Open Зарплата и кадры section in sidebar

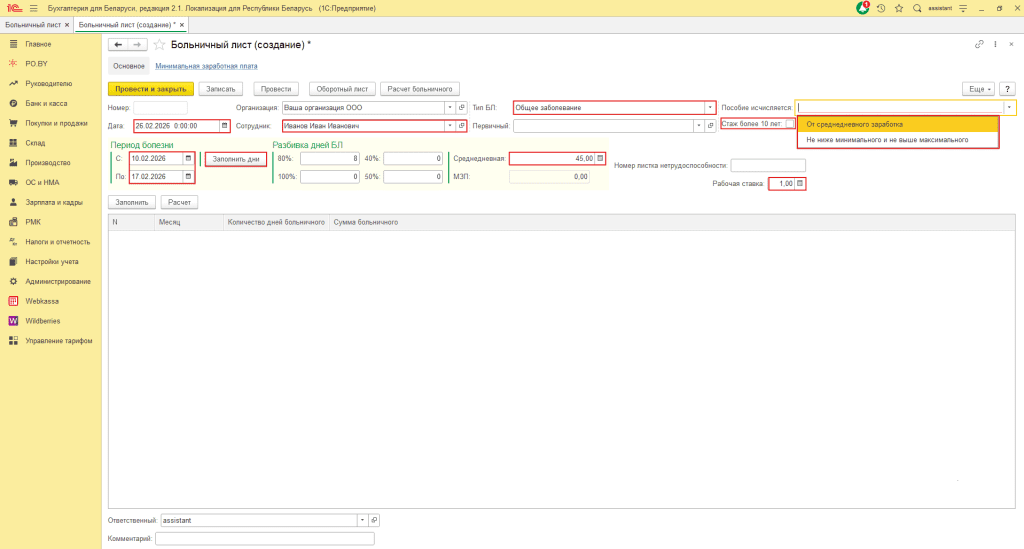pos(54,202)
